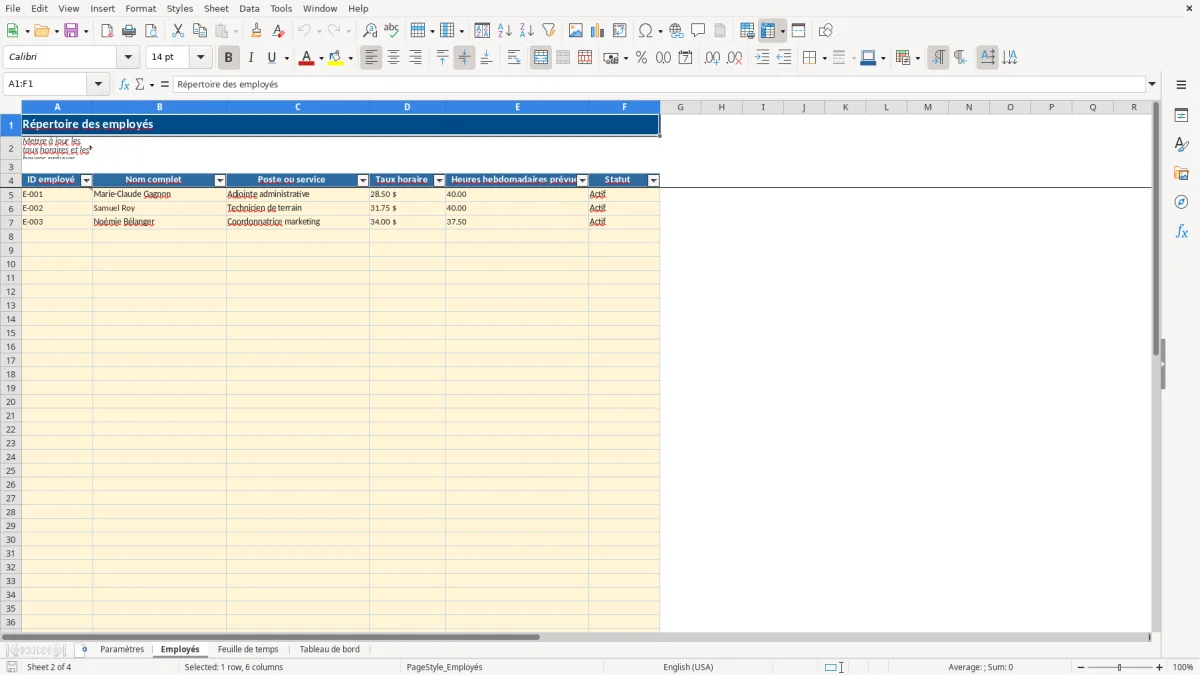
Task: Expand the formula bar
Action: pos(1152,85)
